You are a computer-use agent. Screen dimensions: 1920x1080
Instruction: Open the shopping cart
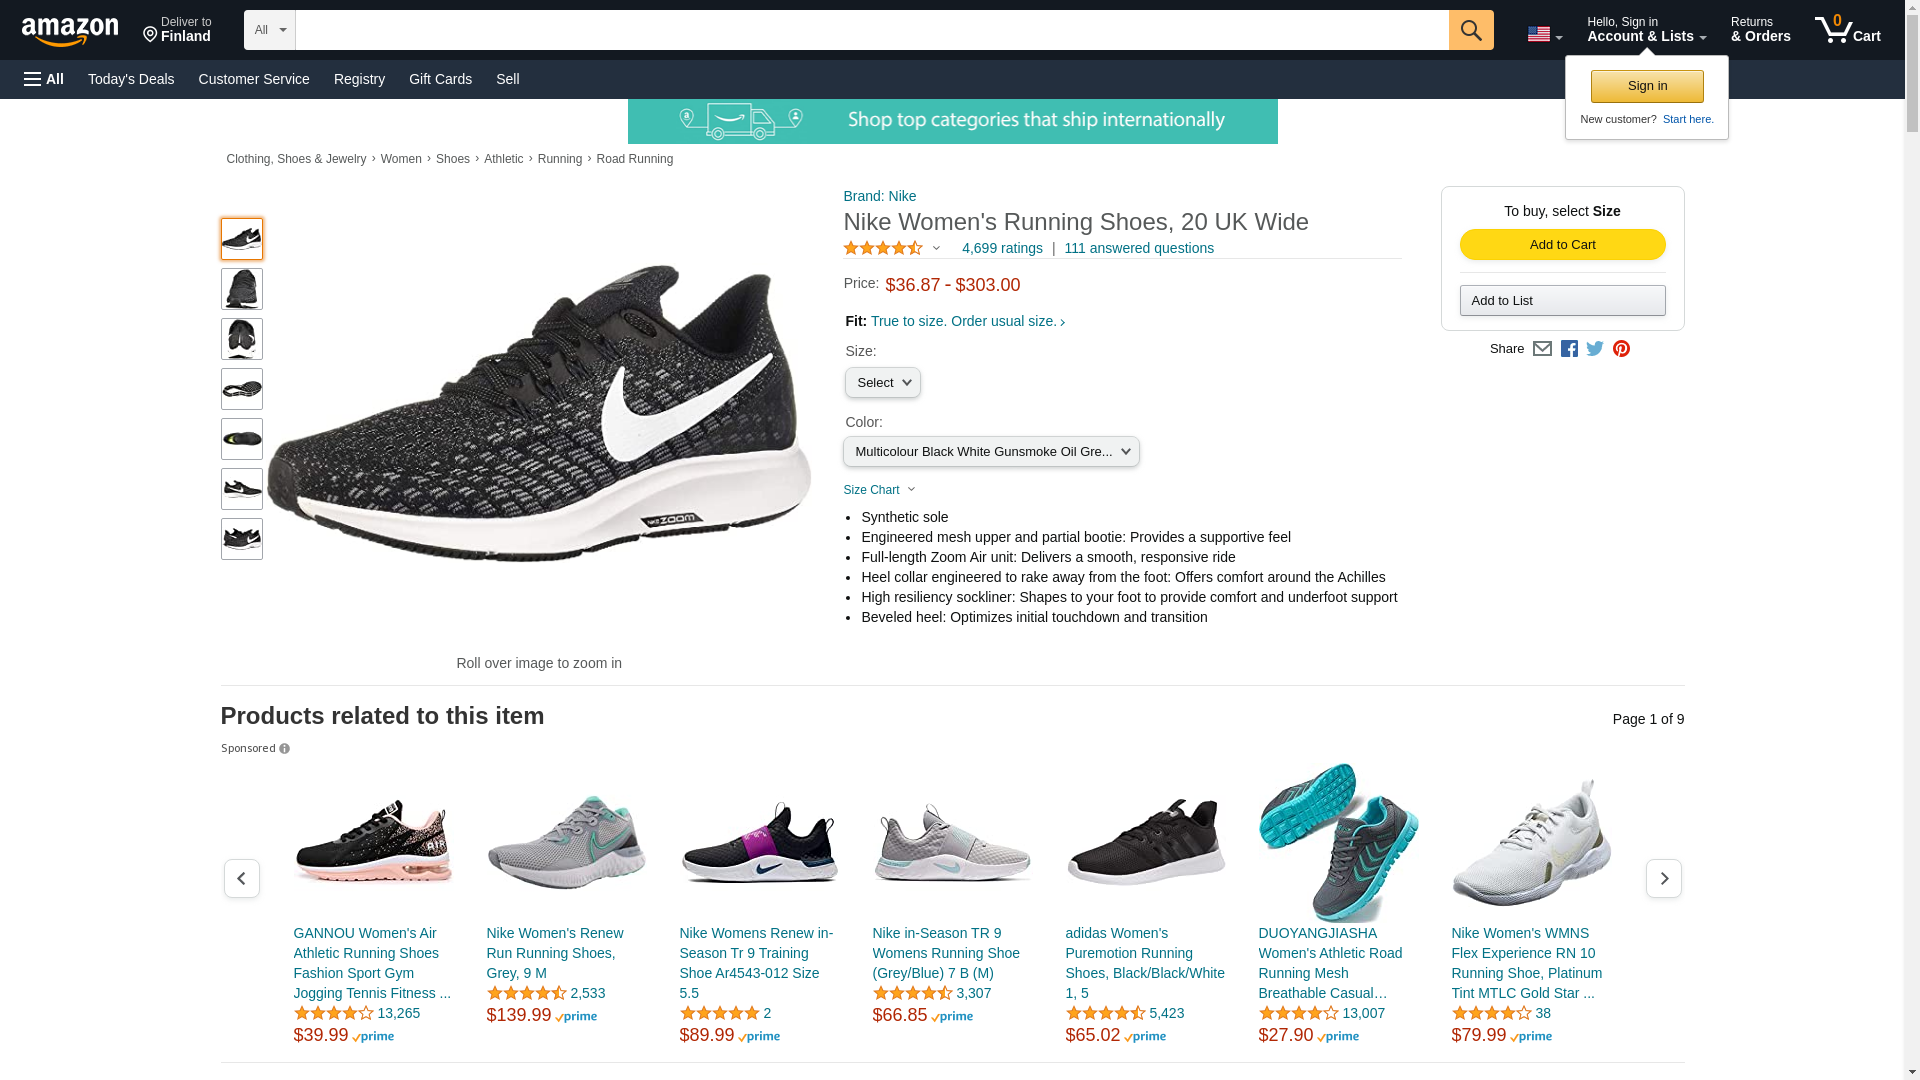(x=1847, y=30)
